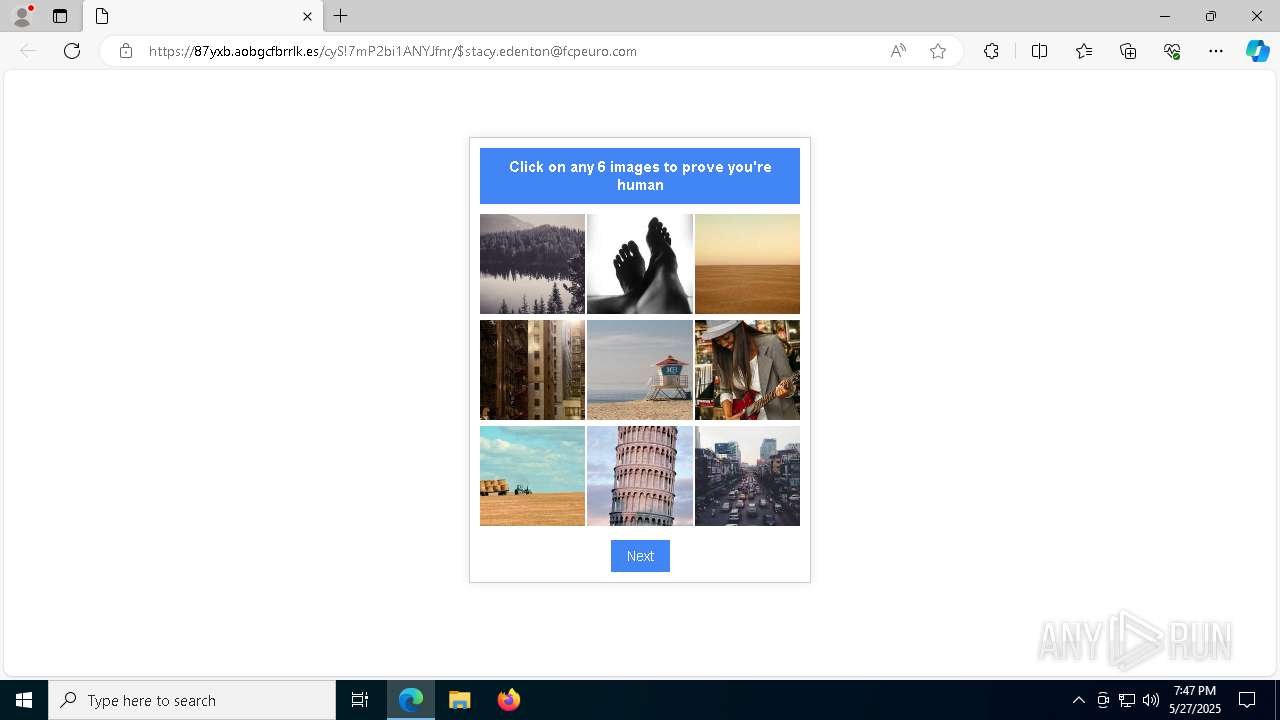Open the clock showing 7:47 PM
The height and width of the screenshot is (720, 1280).
[1195, 700]
